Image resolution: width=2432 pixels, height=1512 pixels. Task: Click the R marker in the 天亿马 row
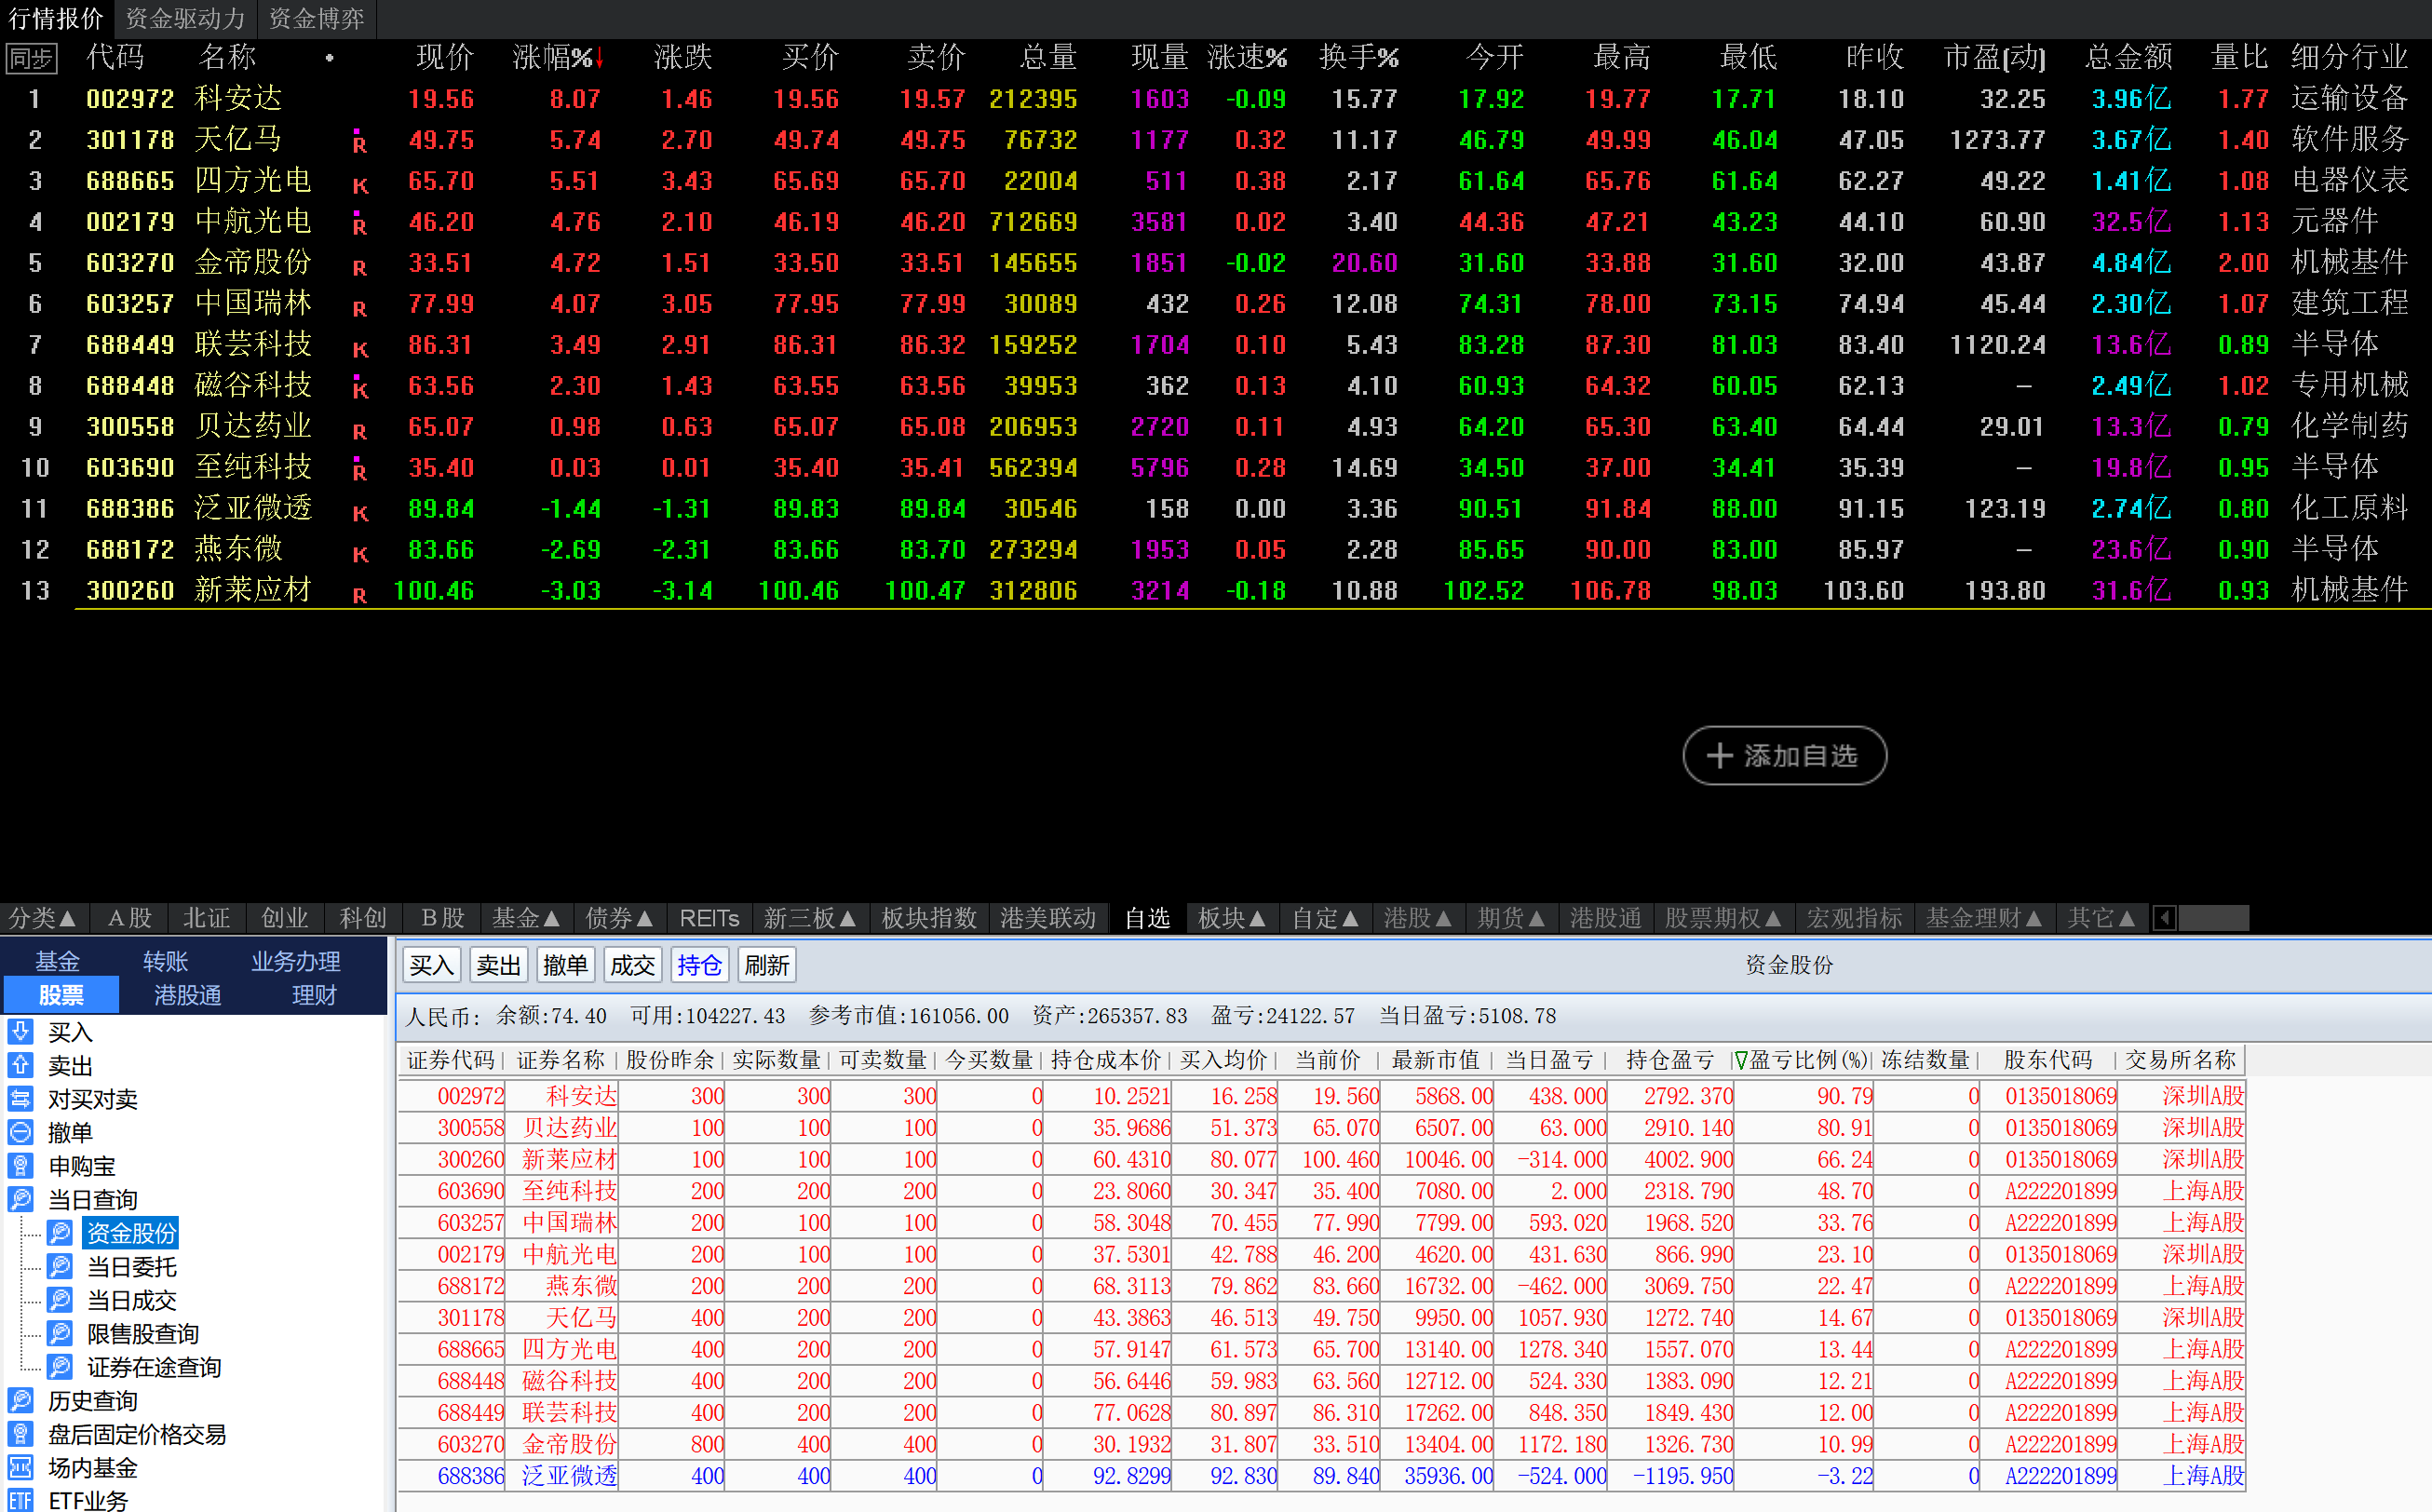pos(360,143)
